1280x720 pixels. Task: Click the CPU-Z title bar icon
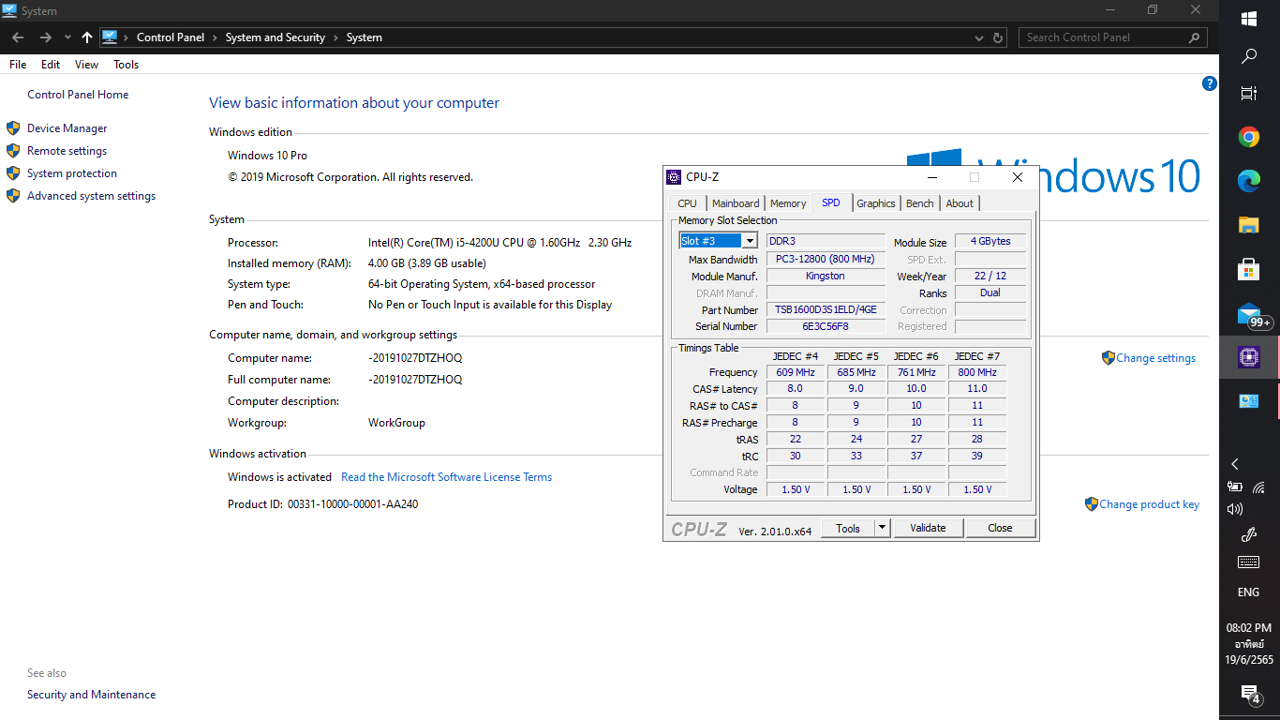coord(674,177)
